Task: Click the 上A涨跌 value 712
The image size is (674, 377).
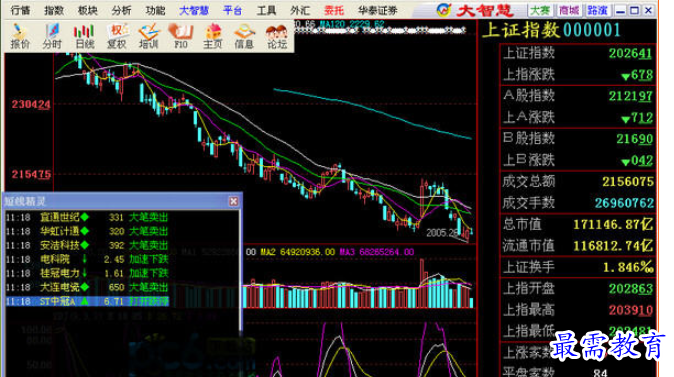Action: [637, 117]
